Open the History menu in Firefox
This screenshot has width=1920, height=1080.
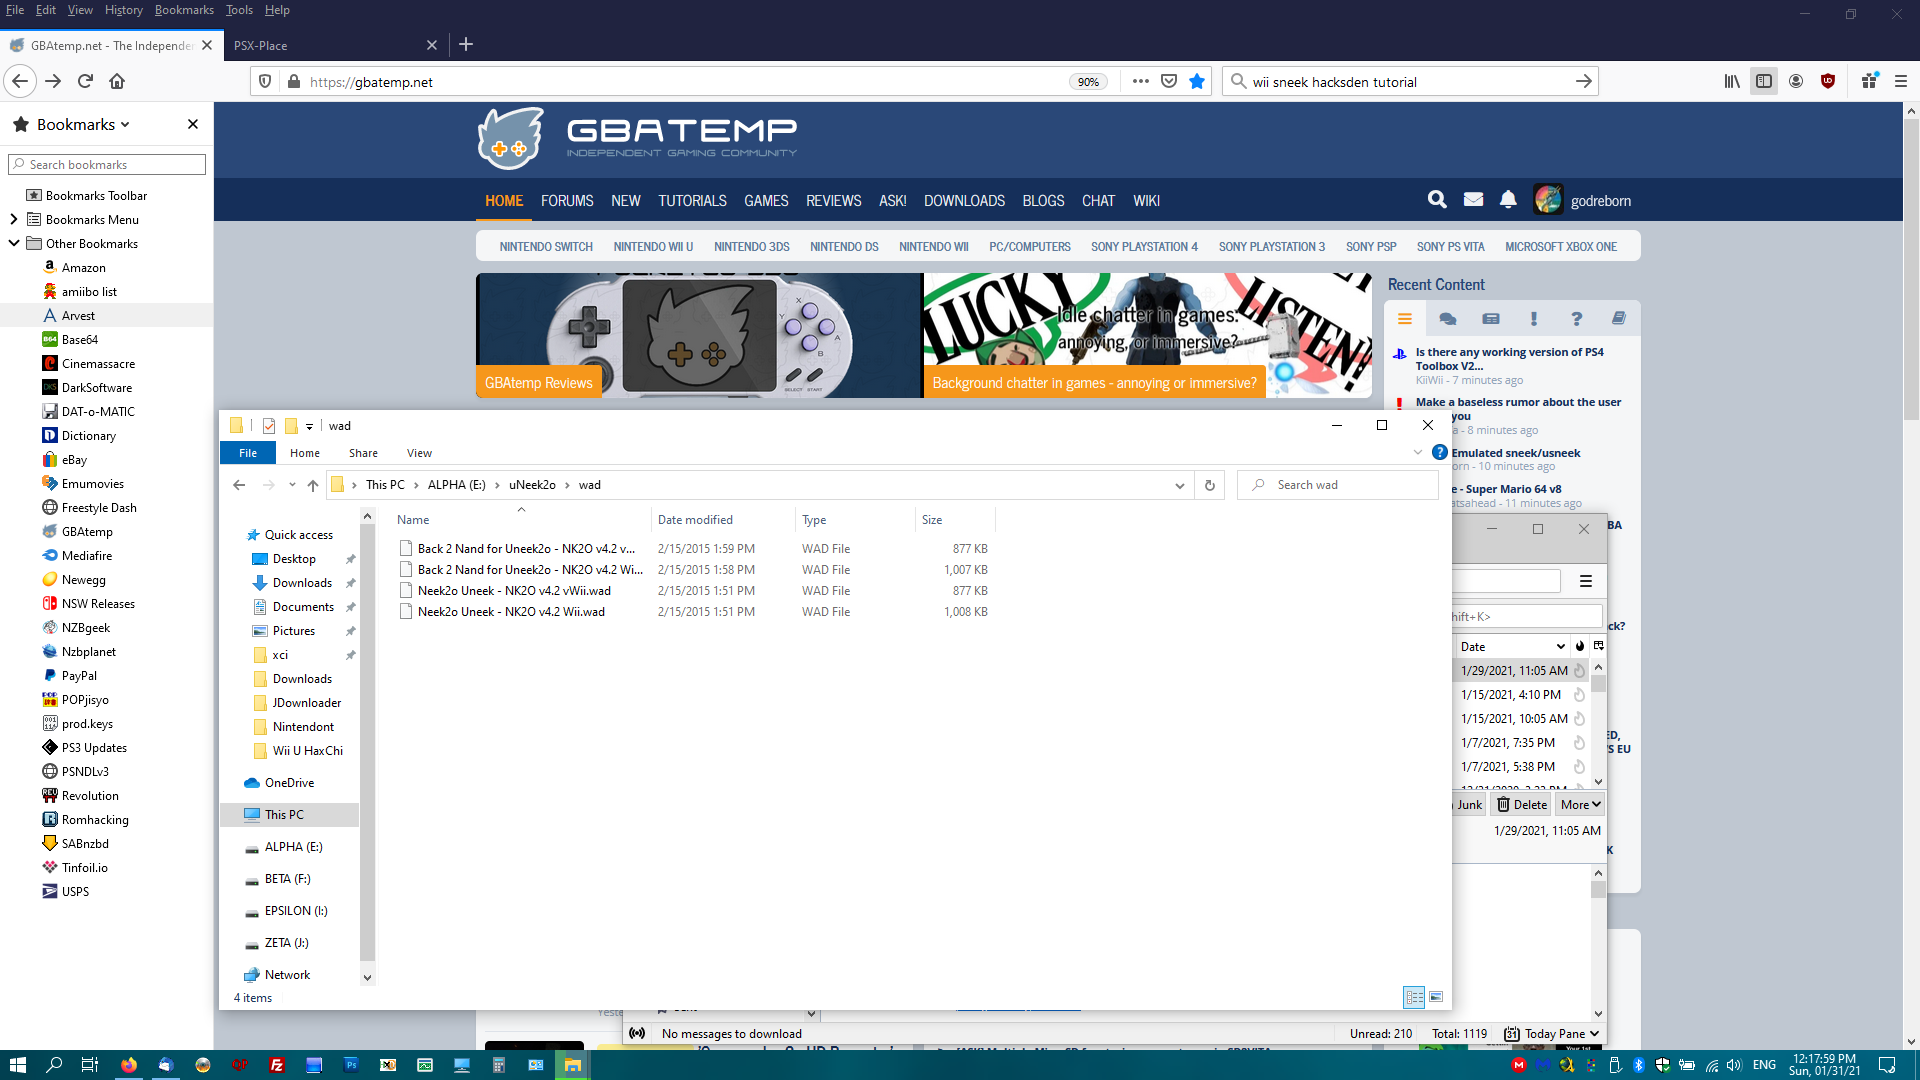coord(123,10)
